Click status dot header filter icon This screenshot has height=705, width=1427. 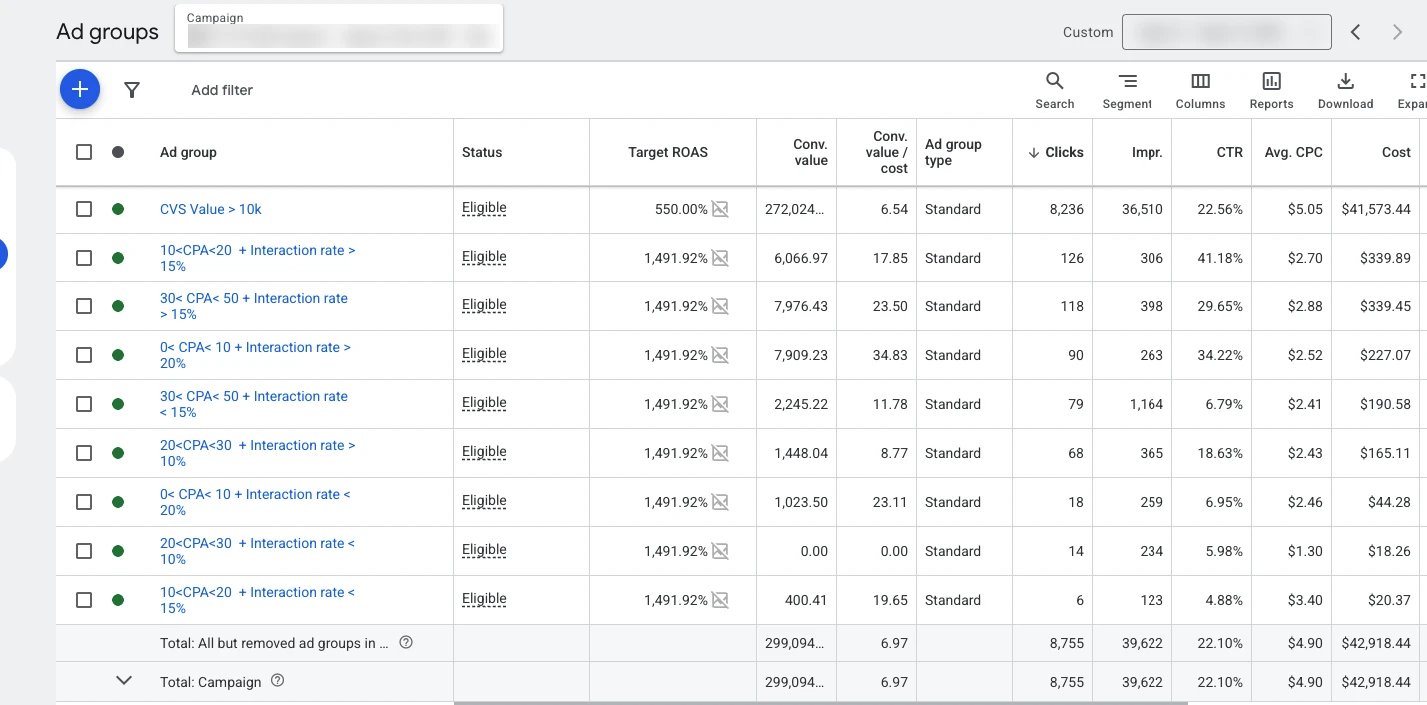118,152
